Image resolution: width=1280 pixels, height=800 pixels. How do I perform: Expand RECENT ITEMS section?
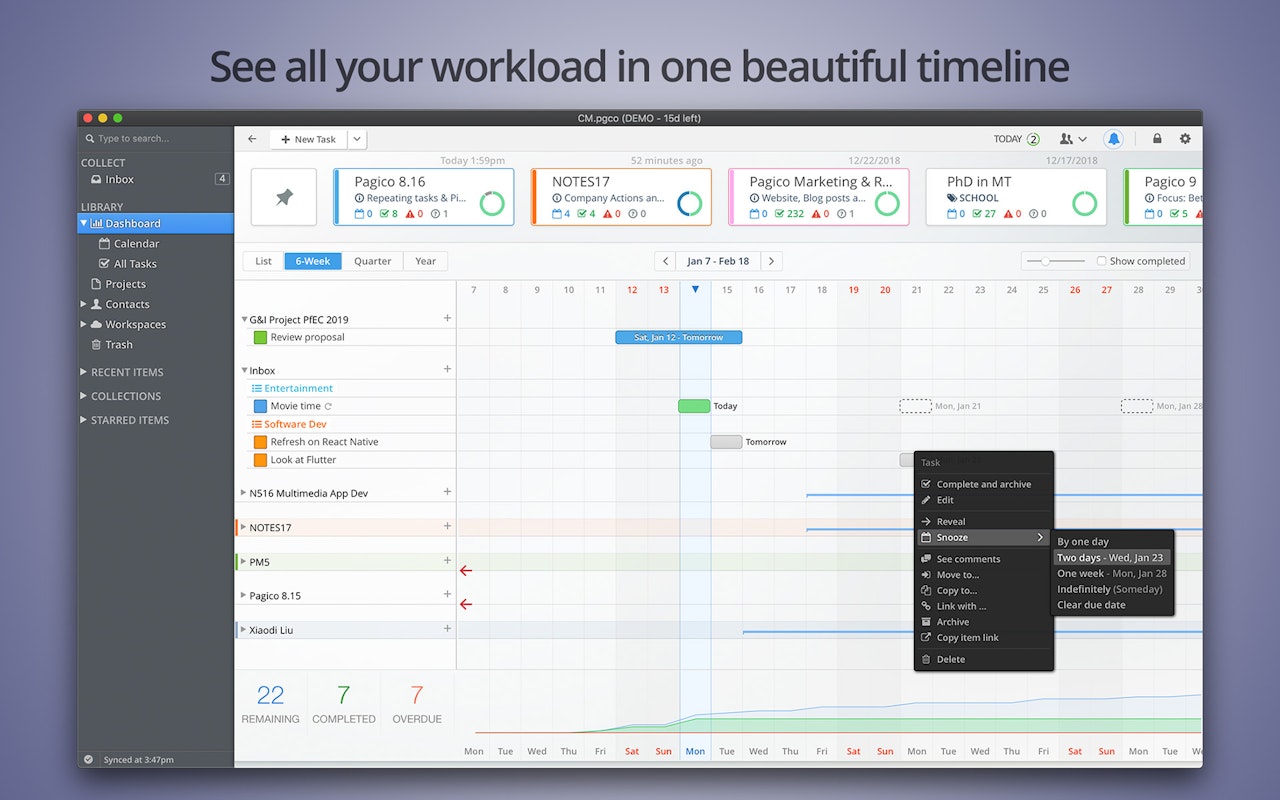pyautogui.click(x=83, y=372)
